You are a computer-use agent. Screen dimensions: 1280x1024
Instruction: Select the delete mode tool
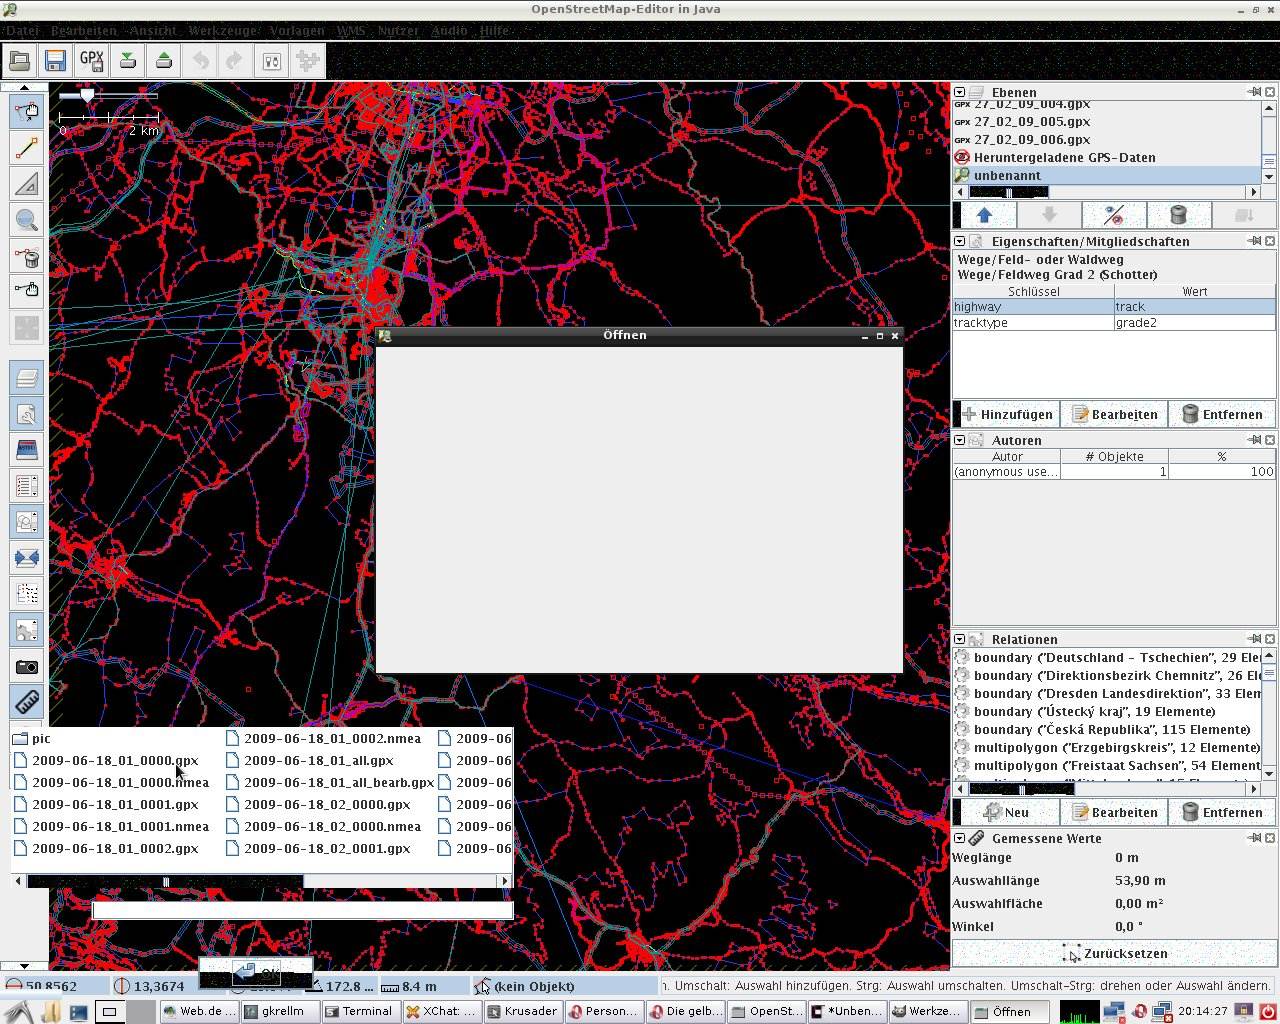pyautogui.click(x=27, y=256)
